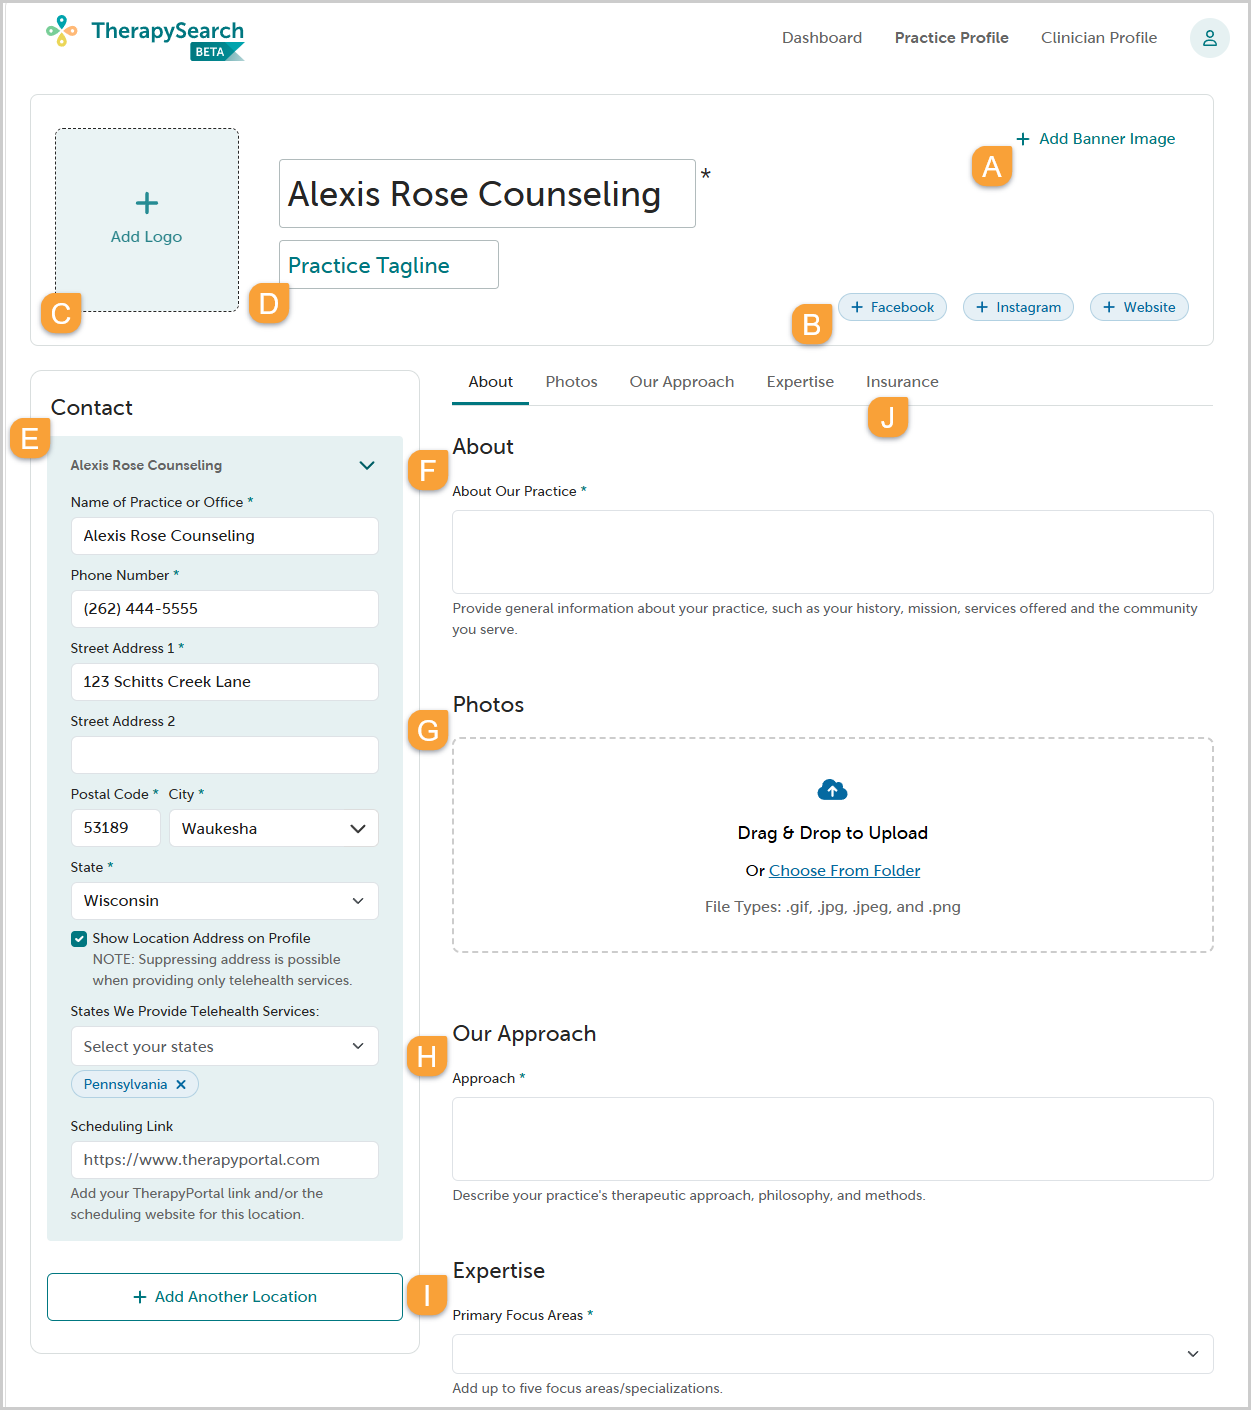Click the cloud upload icon

[832, 790]
